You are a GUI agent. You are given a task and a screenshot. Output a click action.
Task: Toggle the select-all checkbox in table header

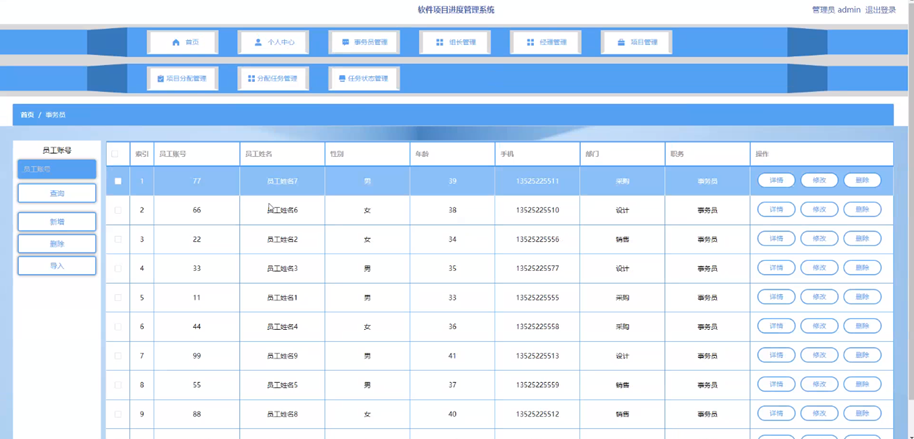click(115, 154)
